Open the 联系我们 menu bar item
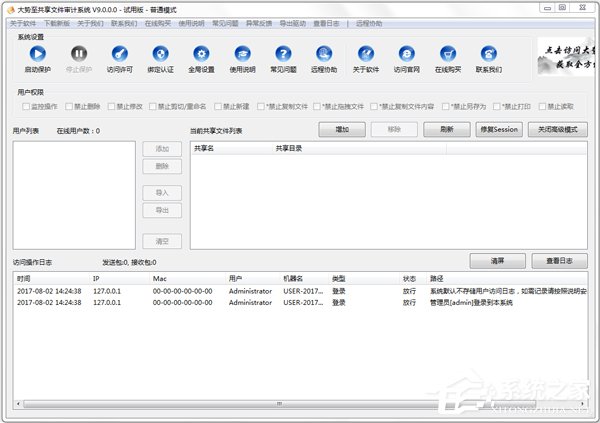The width and height of the screenshot is (600, 423). coord(124,24)
